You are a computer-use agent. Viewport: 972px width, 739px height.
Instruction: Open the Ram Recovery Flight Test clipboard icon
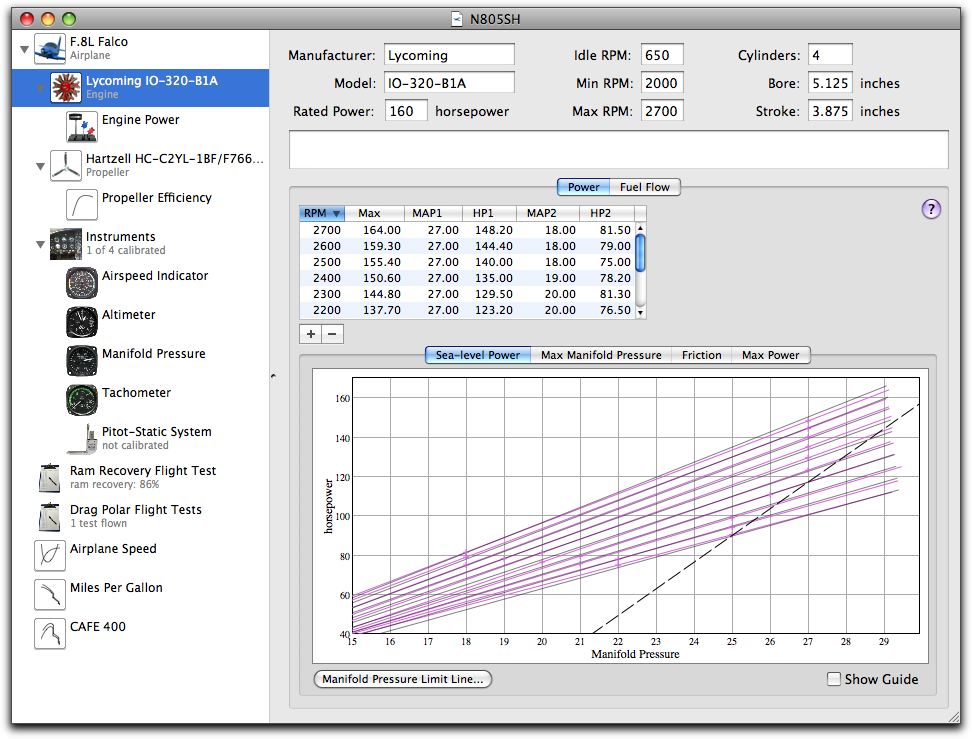(50, 478)
